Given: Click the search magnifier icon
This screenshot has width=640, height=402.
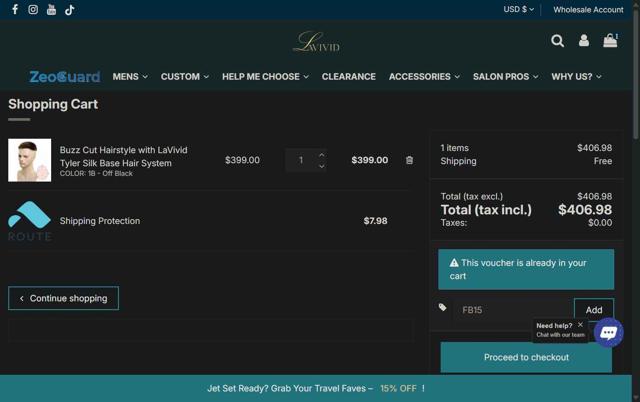Looking at the screenshot, I should click(558, 40).
